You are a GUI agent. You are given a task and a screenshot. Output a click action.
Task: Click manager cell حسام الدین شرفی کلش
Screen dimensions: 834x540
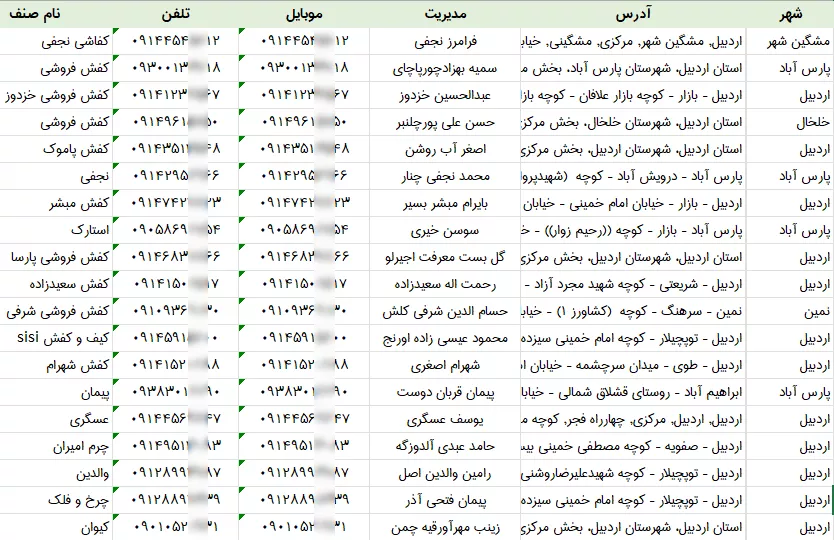tap(445, 312)
